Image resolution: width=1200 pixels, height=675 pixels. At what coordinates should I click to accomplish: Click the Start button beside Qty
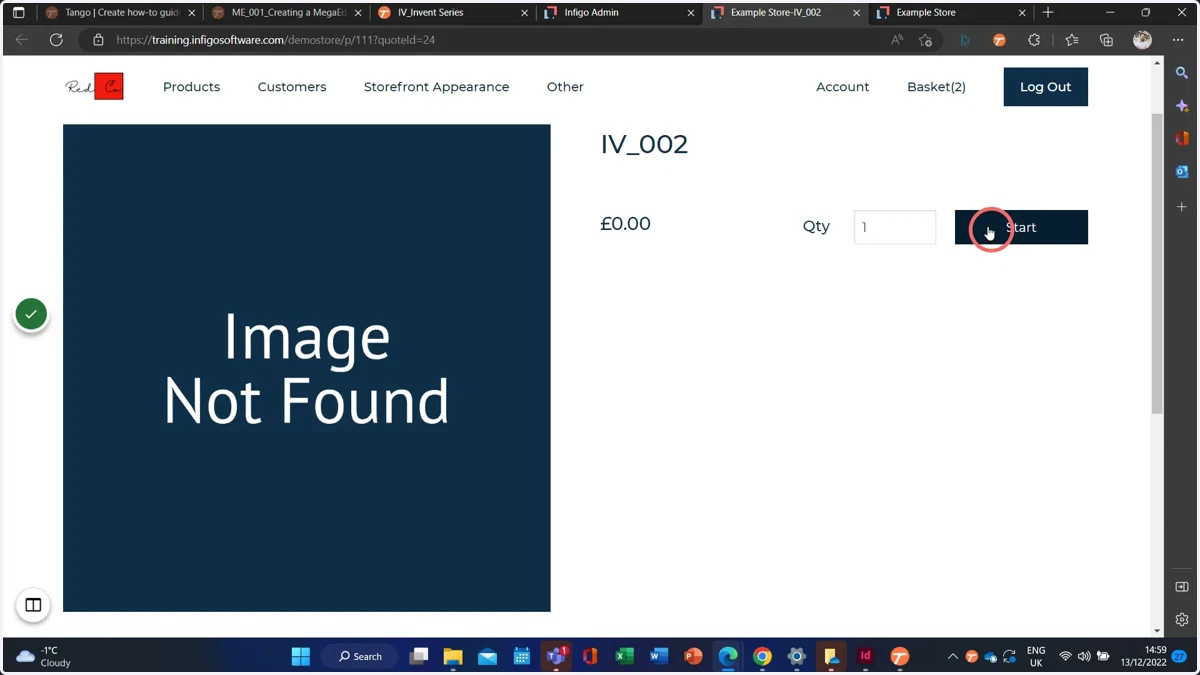[x=1021, y=227]
